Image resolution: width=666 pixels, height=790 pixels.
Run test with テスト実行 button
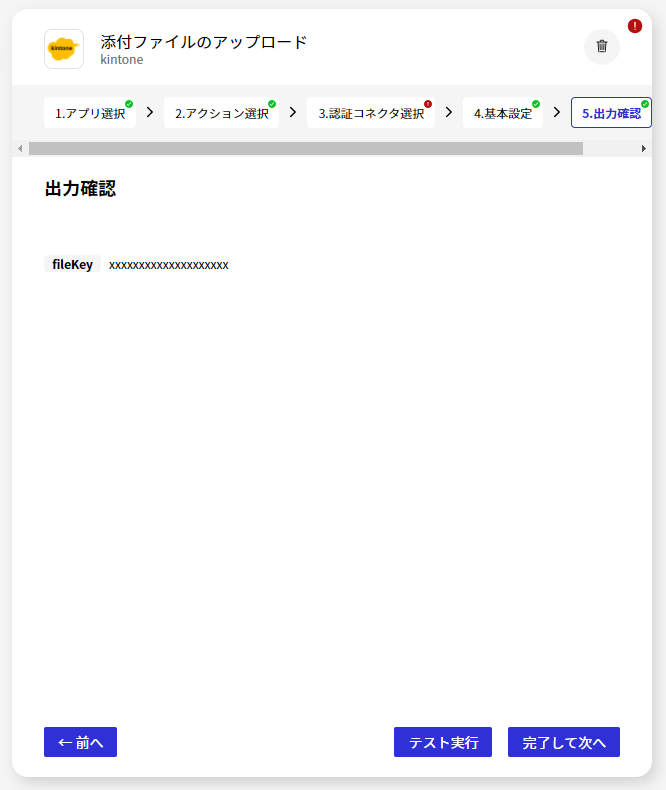[442, 742]
